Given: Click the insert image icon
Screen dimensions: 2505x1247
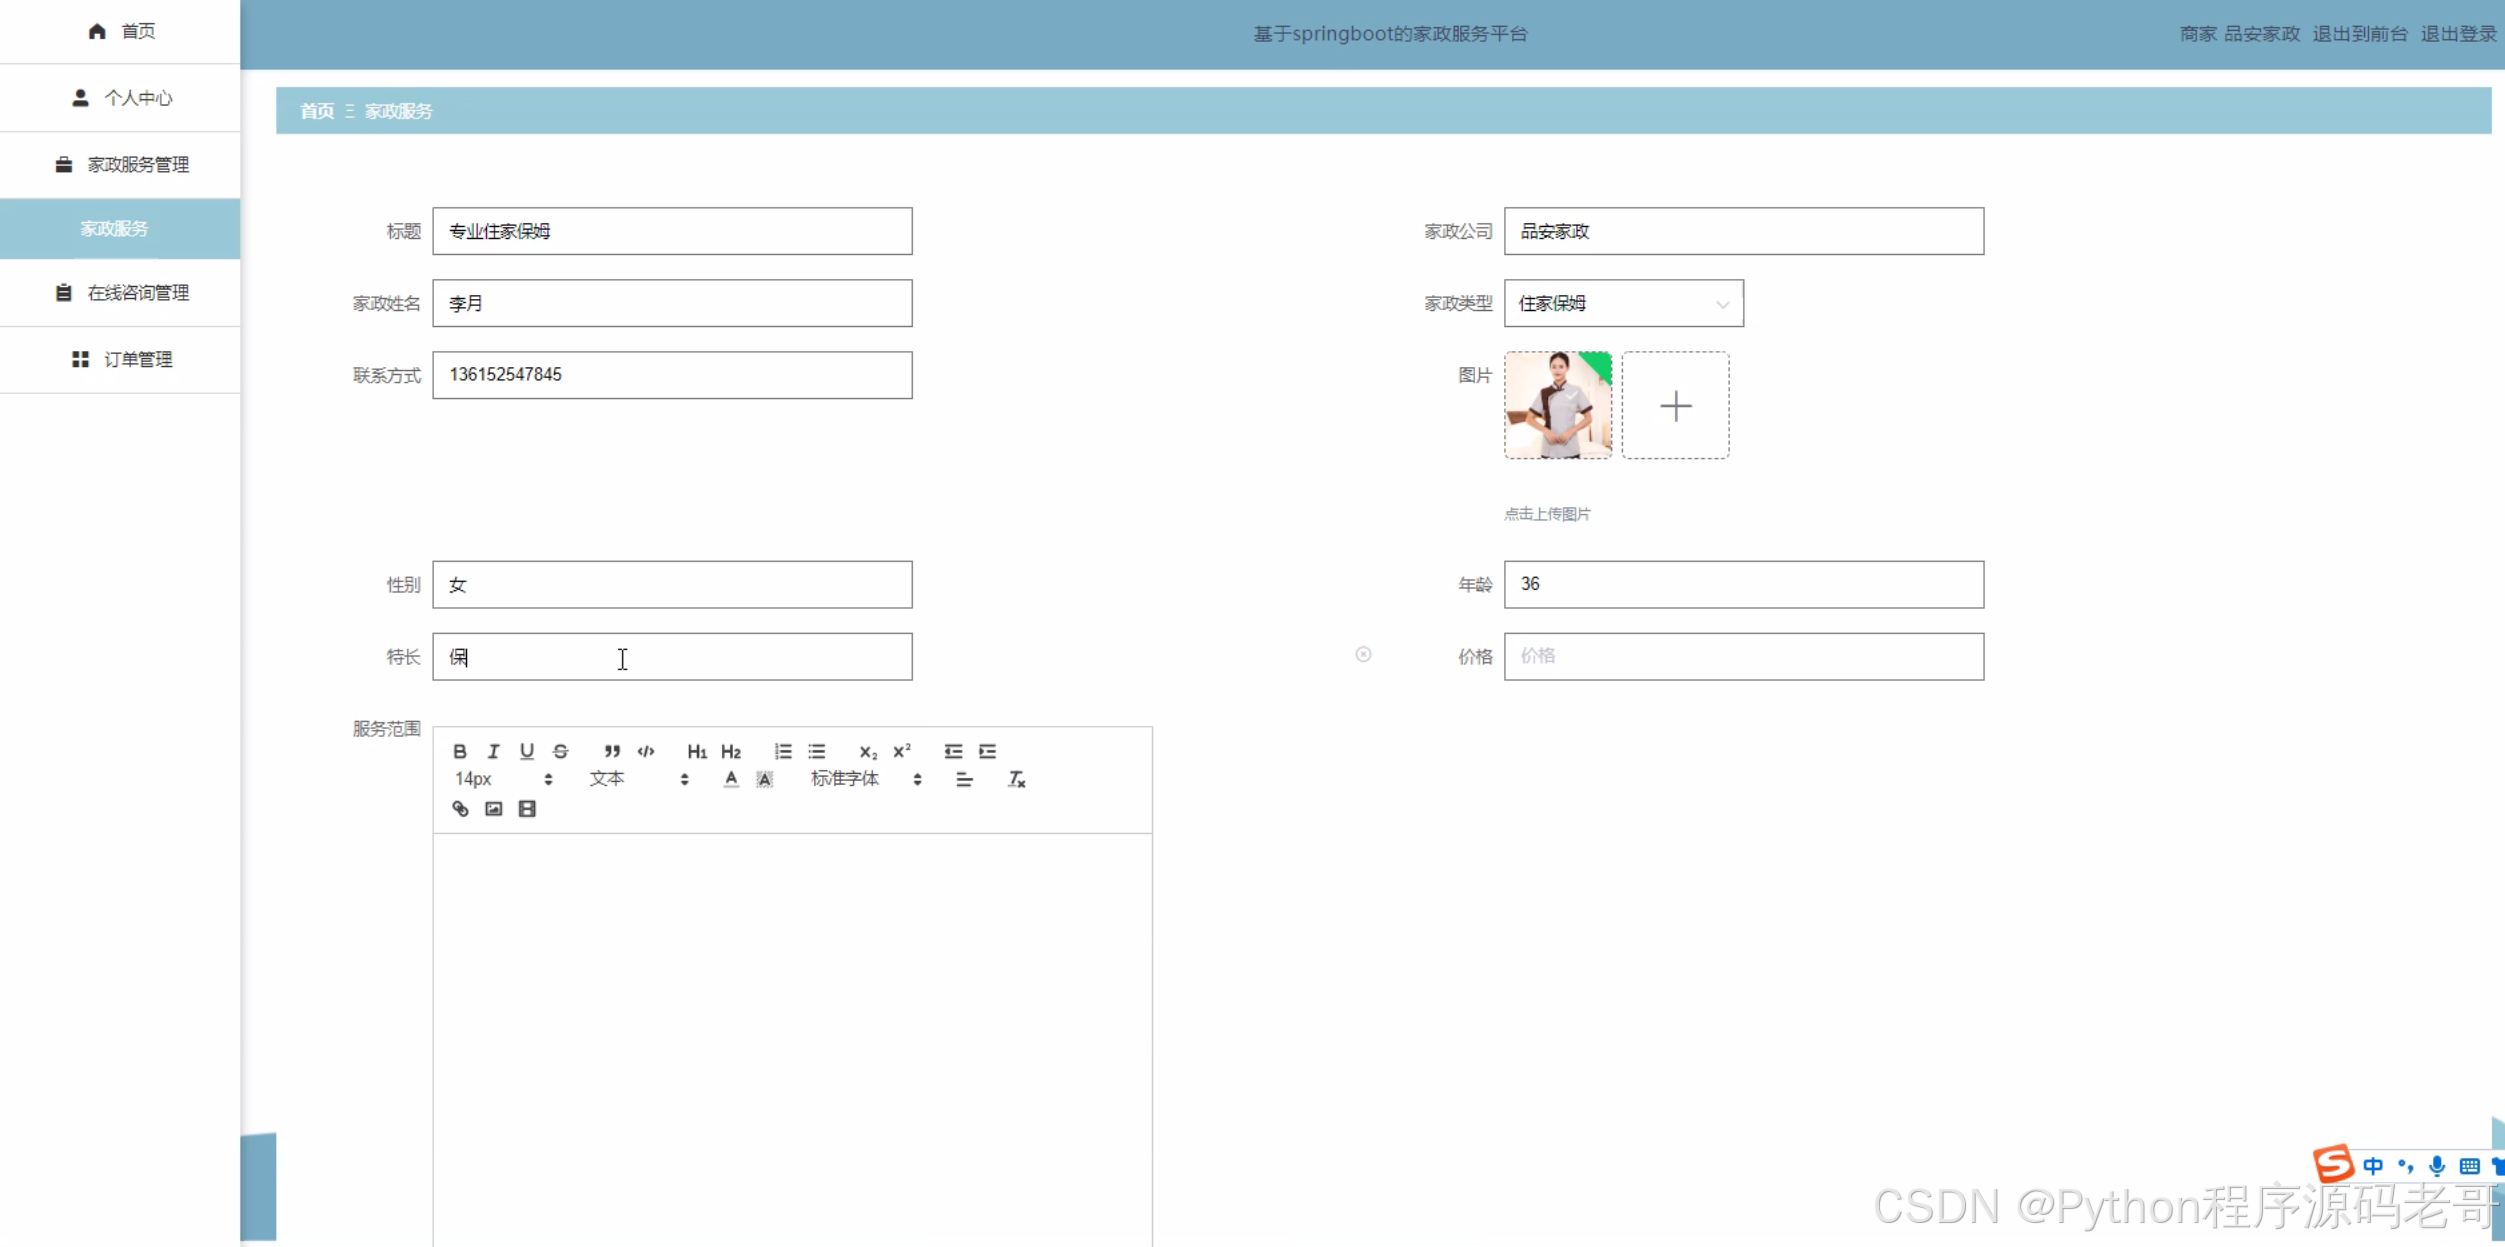Looking at the screenshot, I should point(494,809).
